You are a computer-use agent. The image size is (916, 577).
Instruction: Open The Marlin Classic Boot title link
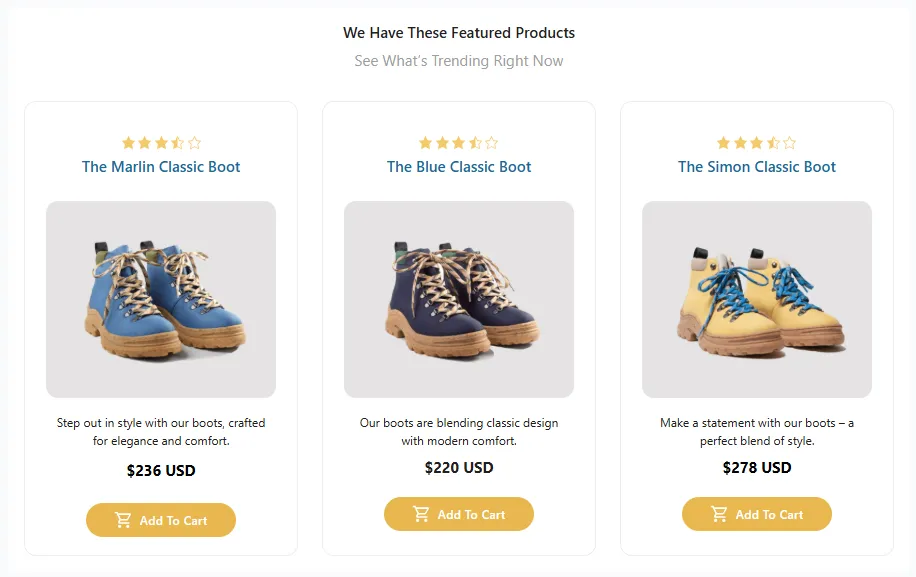click(161, 167)
